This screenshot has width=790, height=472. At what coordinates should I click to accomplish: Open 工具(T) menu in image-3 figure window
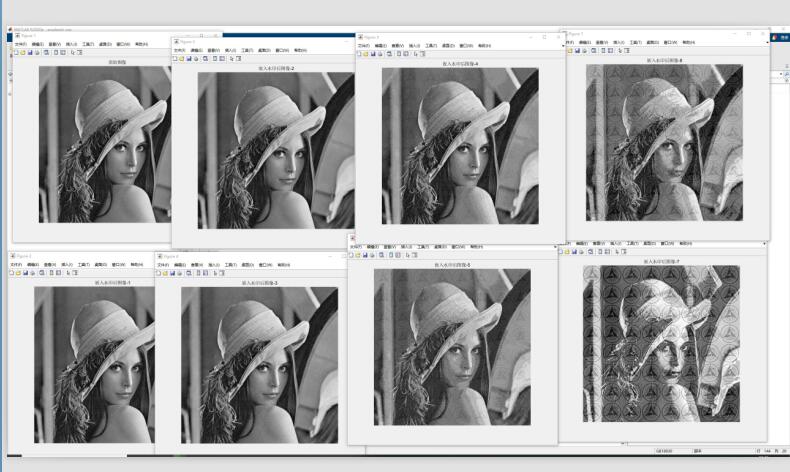pos(231,265)
